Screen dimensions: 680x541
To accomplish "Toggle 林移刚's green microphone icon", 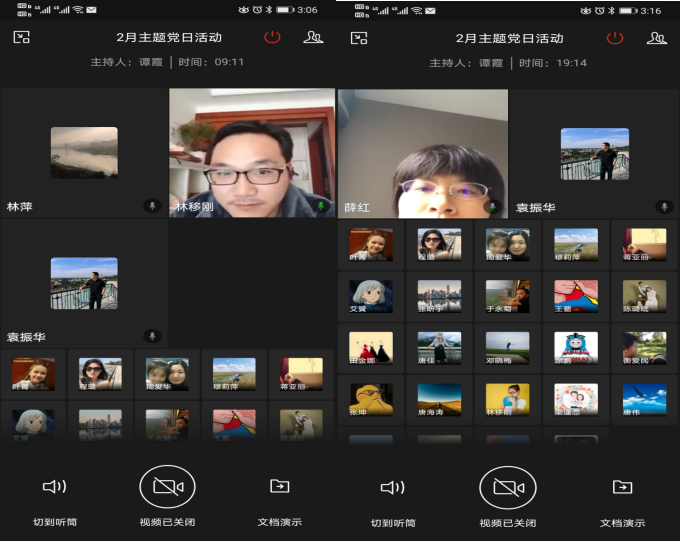I will point(321,206).
